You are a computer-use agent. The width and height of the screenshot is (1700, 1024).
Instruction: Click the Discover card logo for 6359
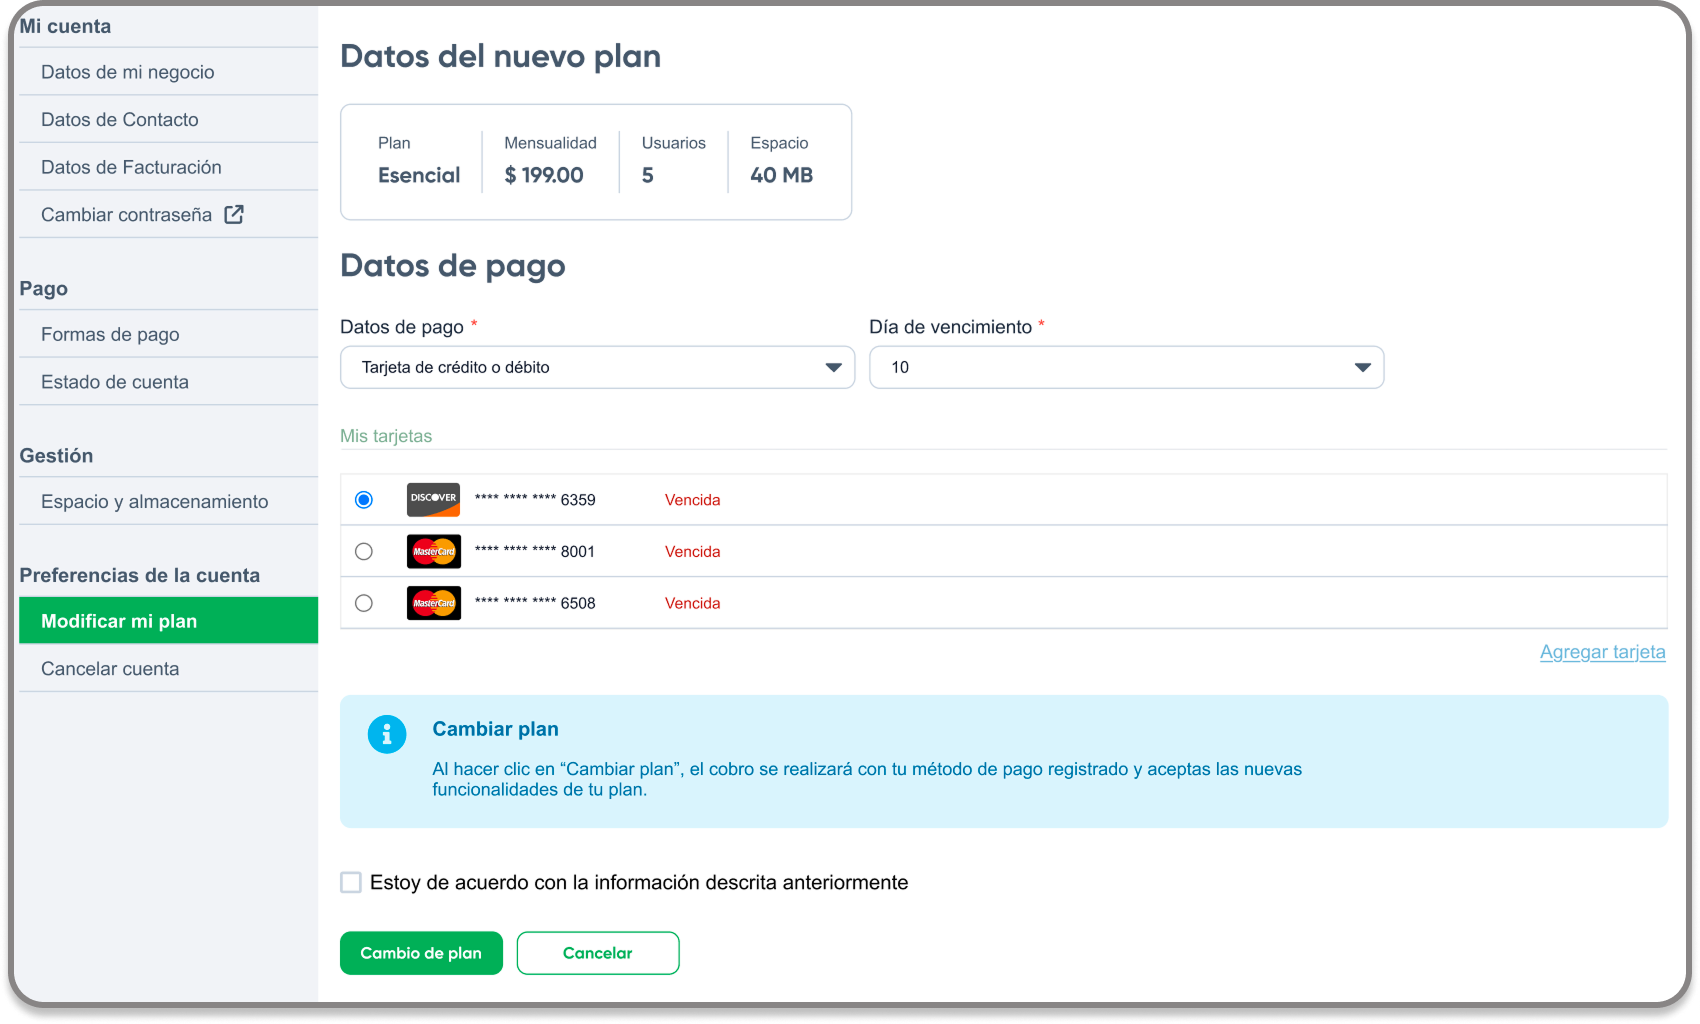coord(433,499)
